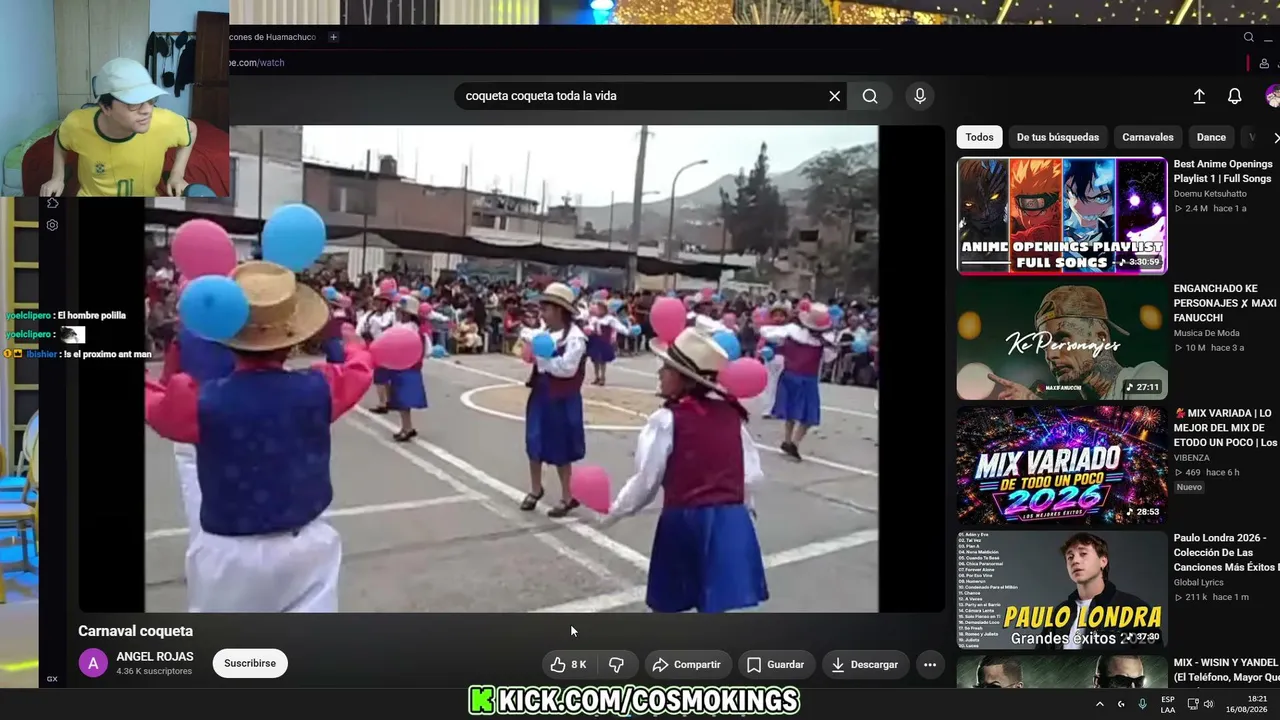Image resolution: width=1280 pixels, height=720 pixels.
Task: Open a new browser tab with plus
Action: (x=334, y=37)
